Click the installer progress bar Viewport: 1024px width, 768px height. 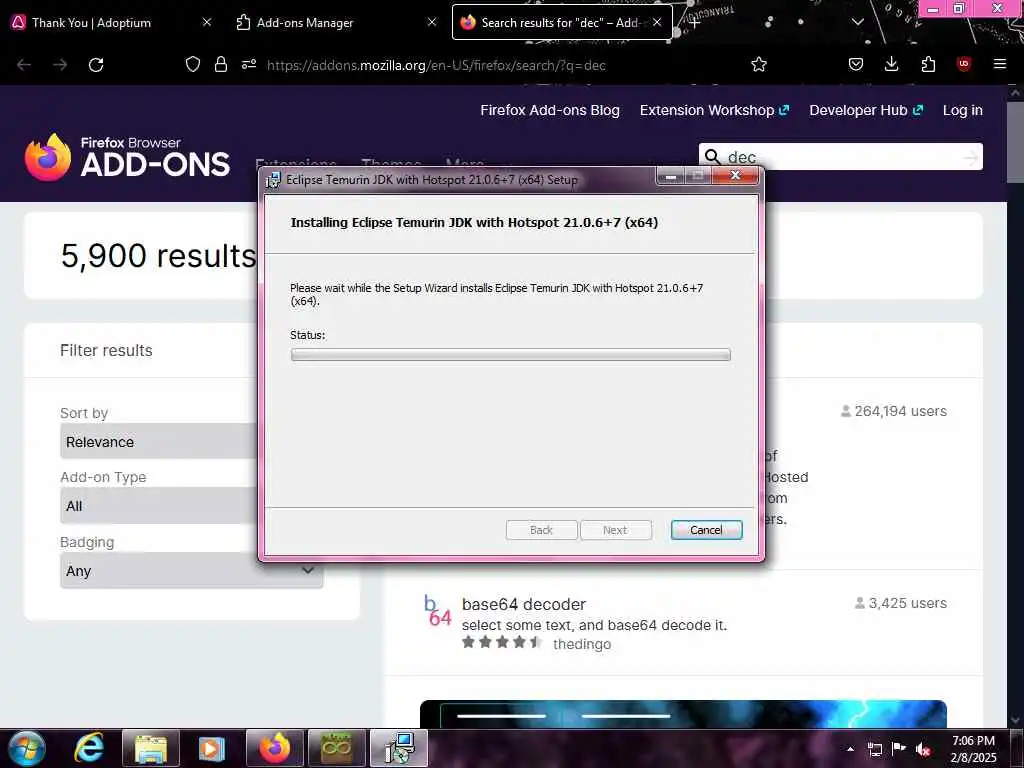click(510, 355)
